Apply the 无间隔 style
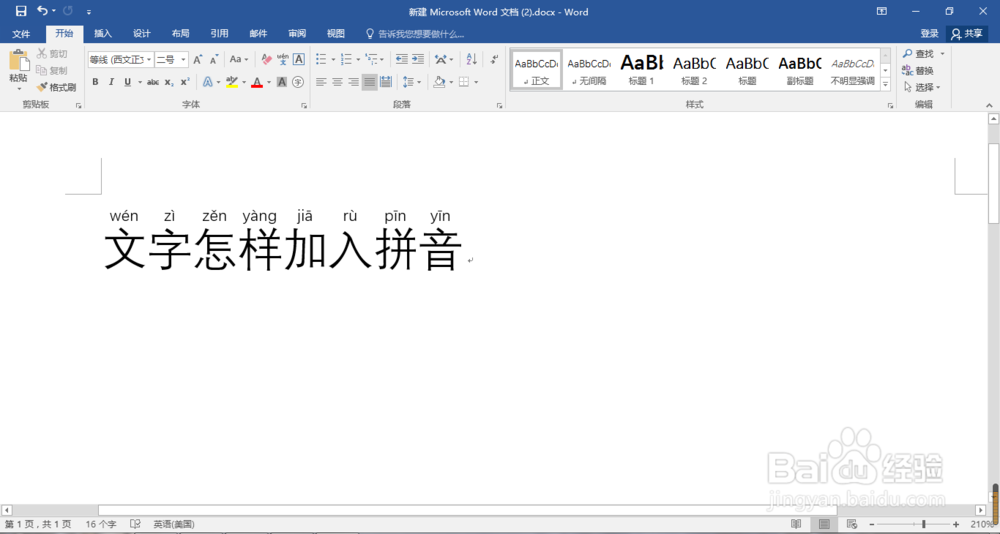The image size is (1000, 534). point(589,69)
